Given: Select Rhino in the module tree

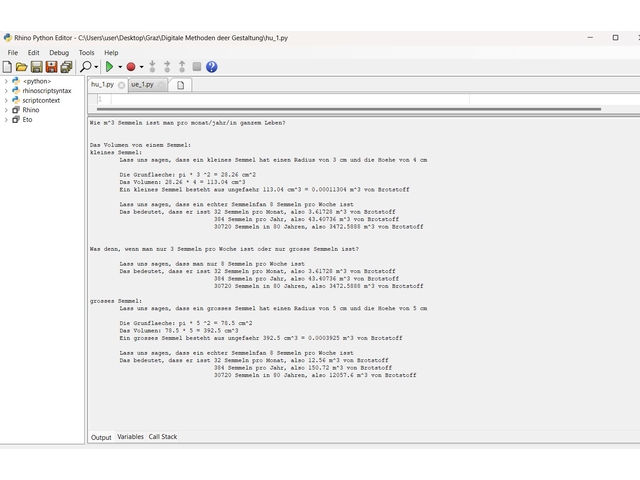Looking at the screenshot, I should click(x=31, y=110).
